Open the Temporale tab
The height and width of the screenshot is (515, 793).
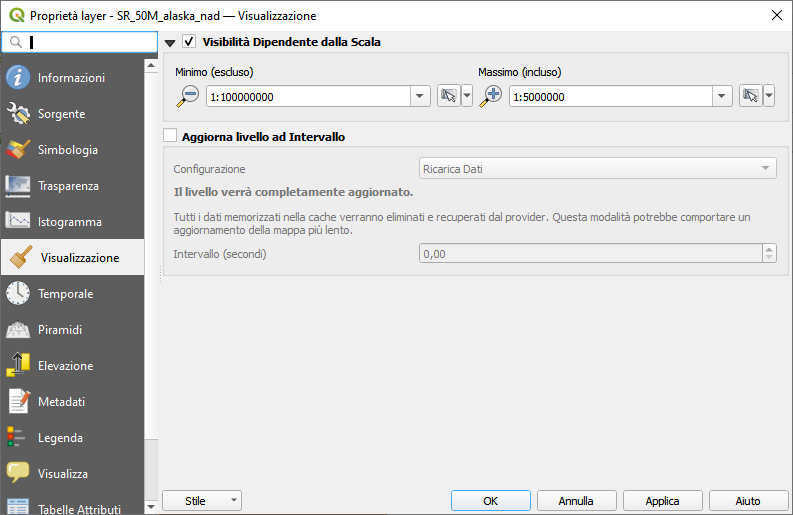coord(72,293)
